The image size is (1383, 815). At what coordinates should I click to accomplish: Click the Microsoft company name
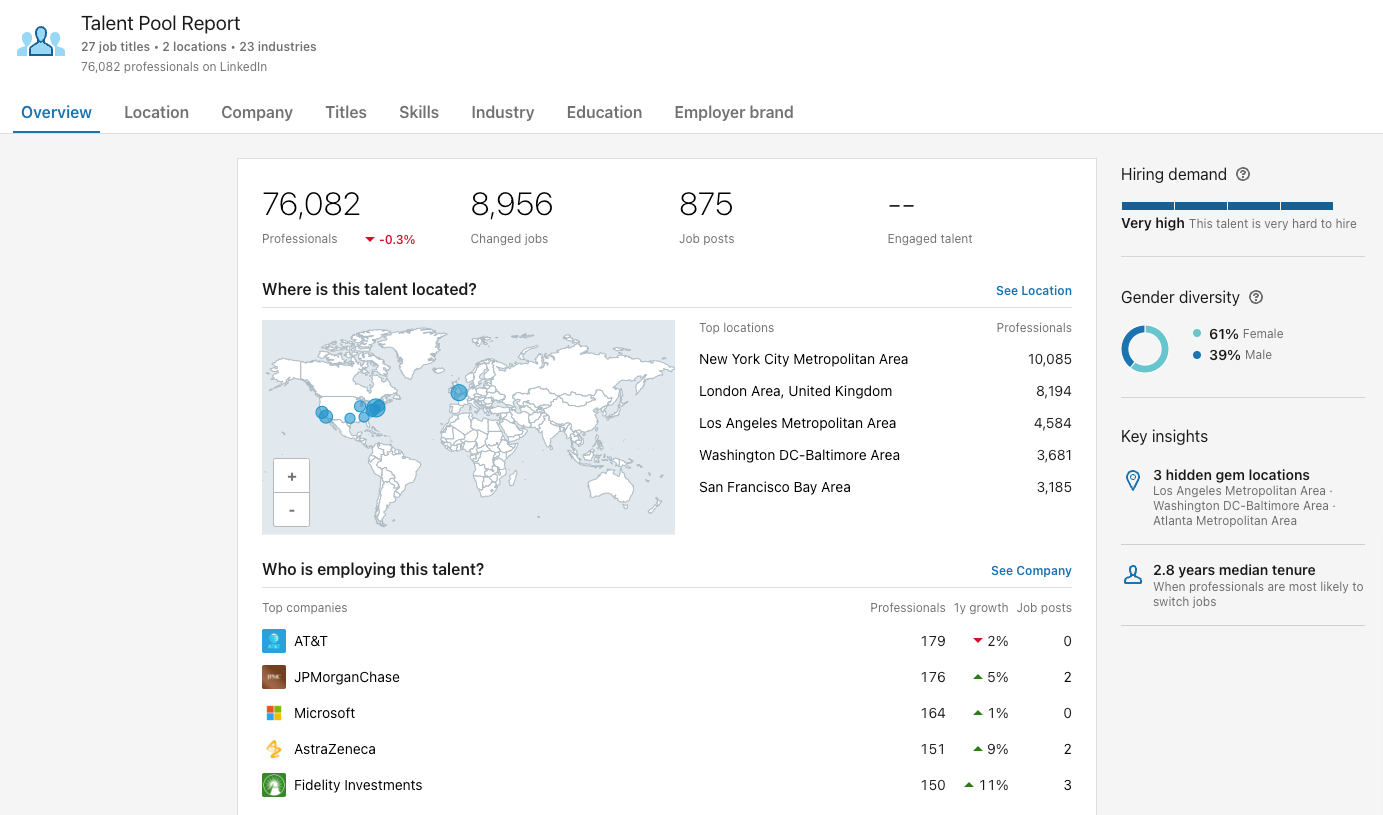pyautogui.click(x=325, y=713)
